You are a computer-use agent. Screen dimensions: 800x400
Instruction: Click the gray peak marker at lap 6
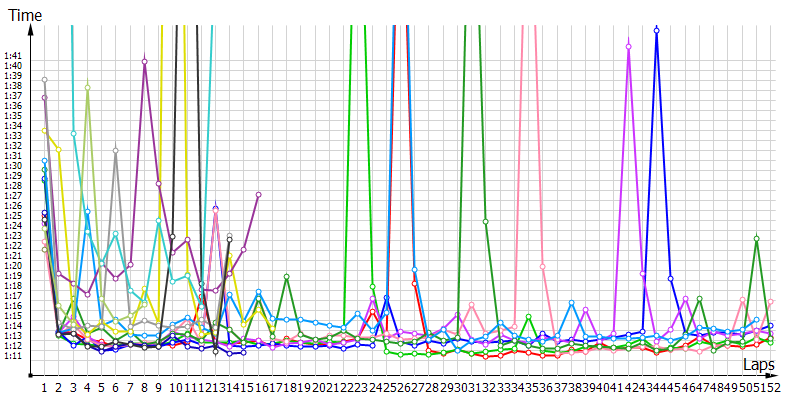click(116, 151)
